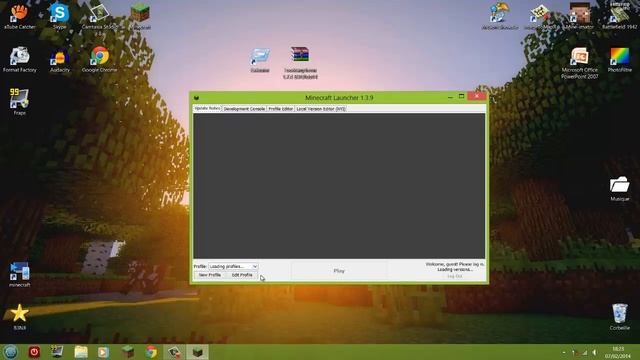Click the Minecraft grass block taskbar icon
Screen dimensions: 640x360
pos(128,352)
